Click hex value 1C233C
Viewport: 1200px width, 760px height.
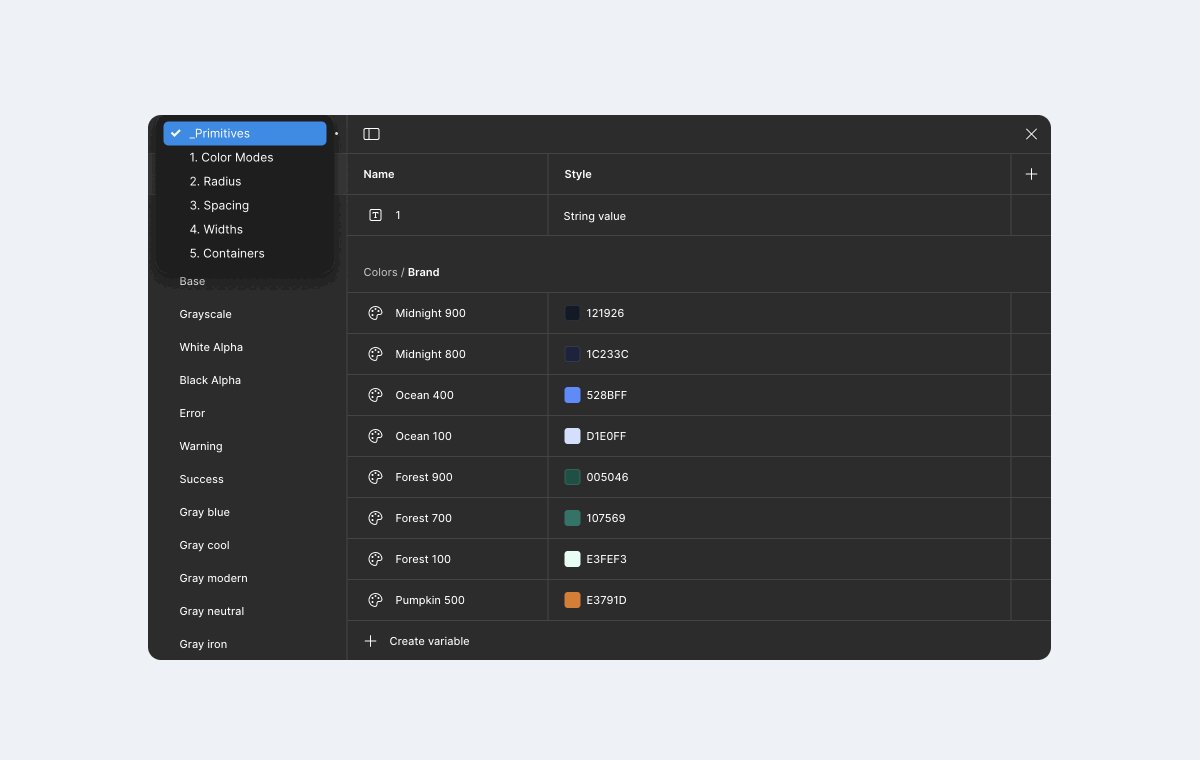point(607,354)
